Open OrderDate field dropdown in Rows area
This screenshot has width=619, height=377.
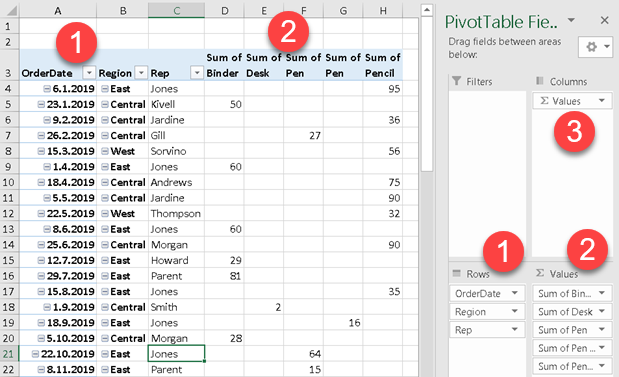click(x=514, y=293)
